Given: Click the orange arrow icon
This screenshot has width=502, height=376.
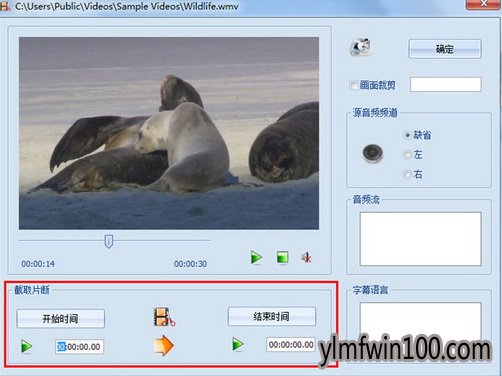Looking at the screenshot, I should (163, 345).
